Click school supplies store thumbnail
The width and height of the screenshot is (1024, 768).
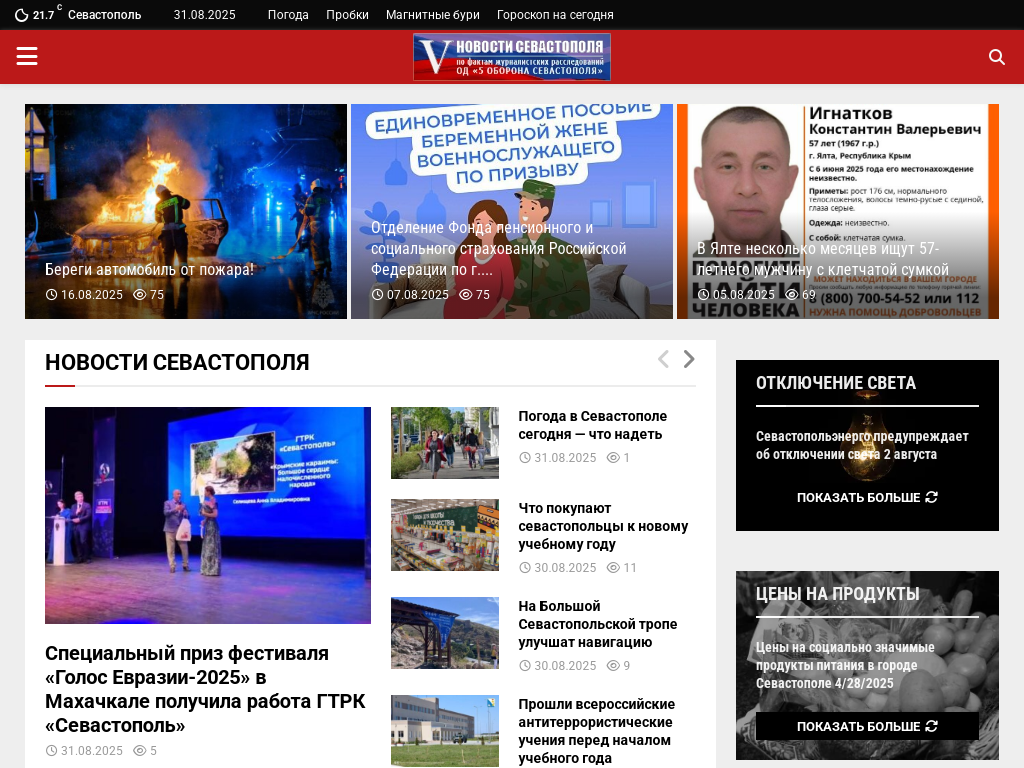point(445,535)
